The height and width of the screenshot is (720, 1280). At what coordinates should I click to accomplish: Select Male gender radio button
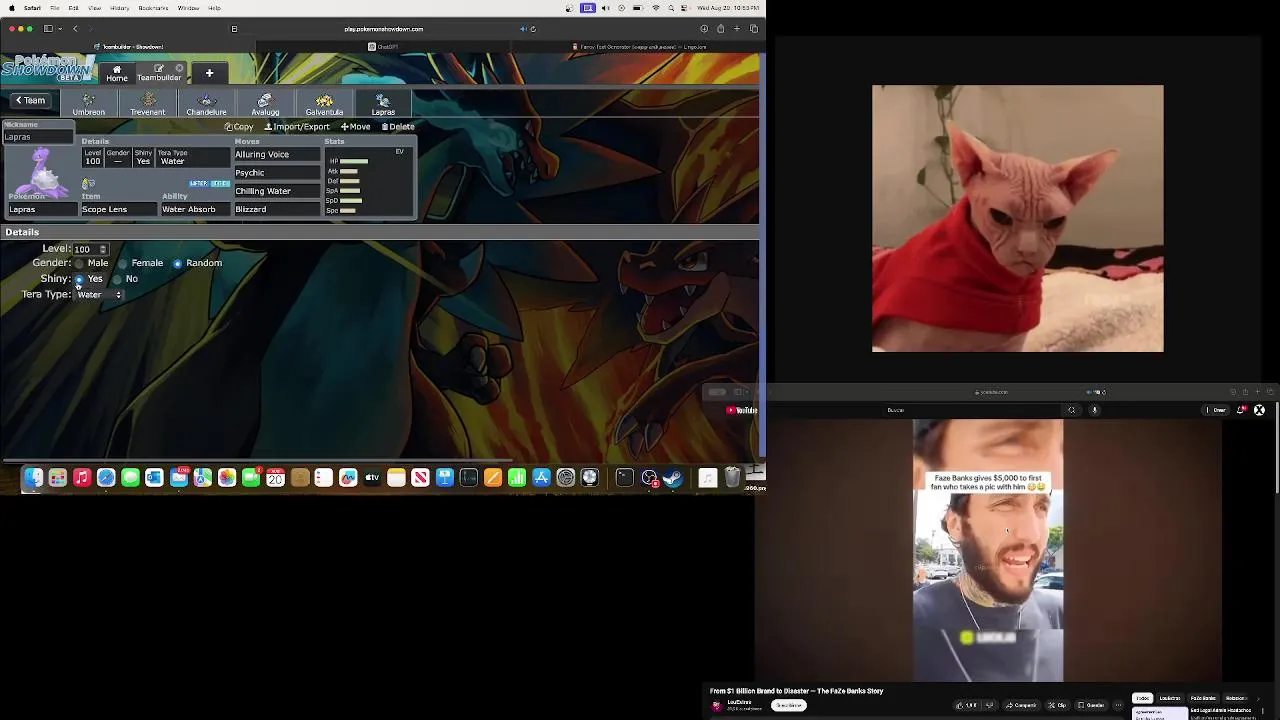79,264
